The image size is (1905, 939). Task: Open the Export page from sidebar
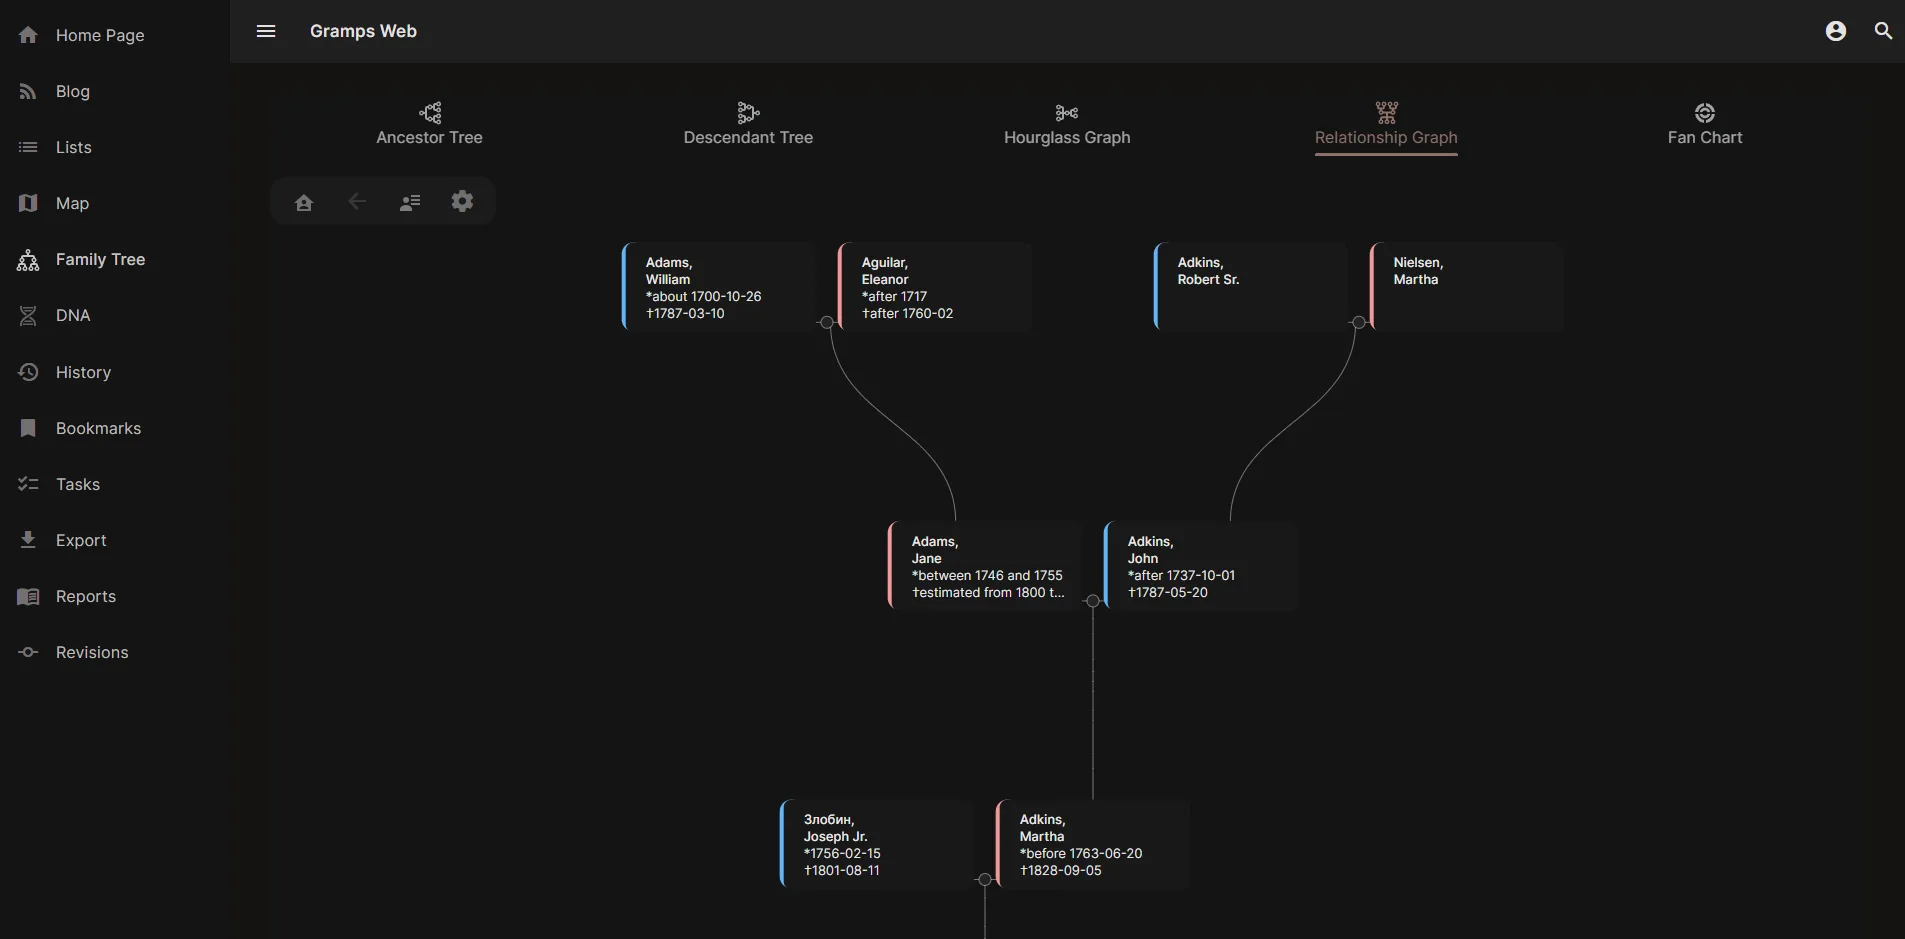coord(80,540)
